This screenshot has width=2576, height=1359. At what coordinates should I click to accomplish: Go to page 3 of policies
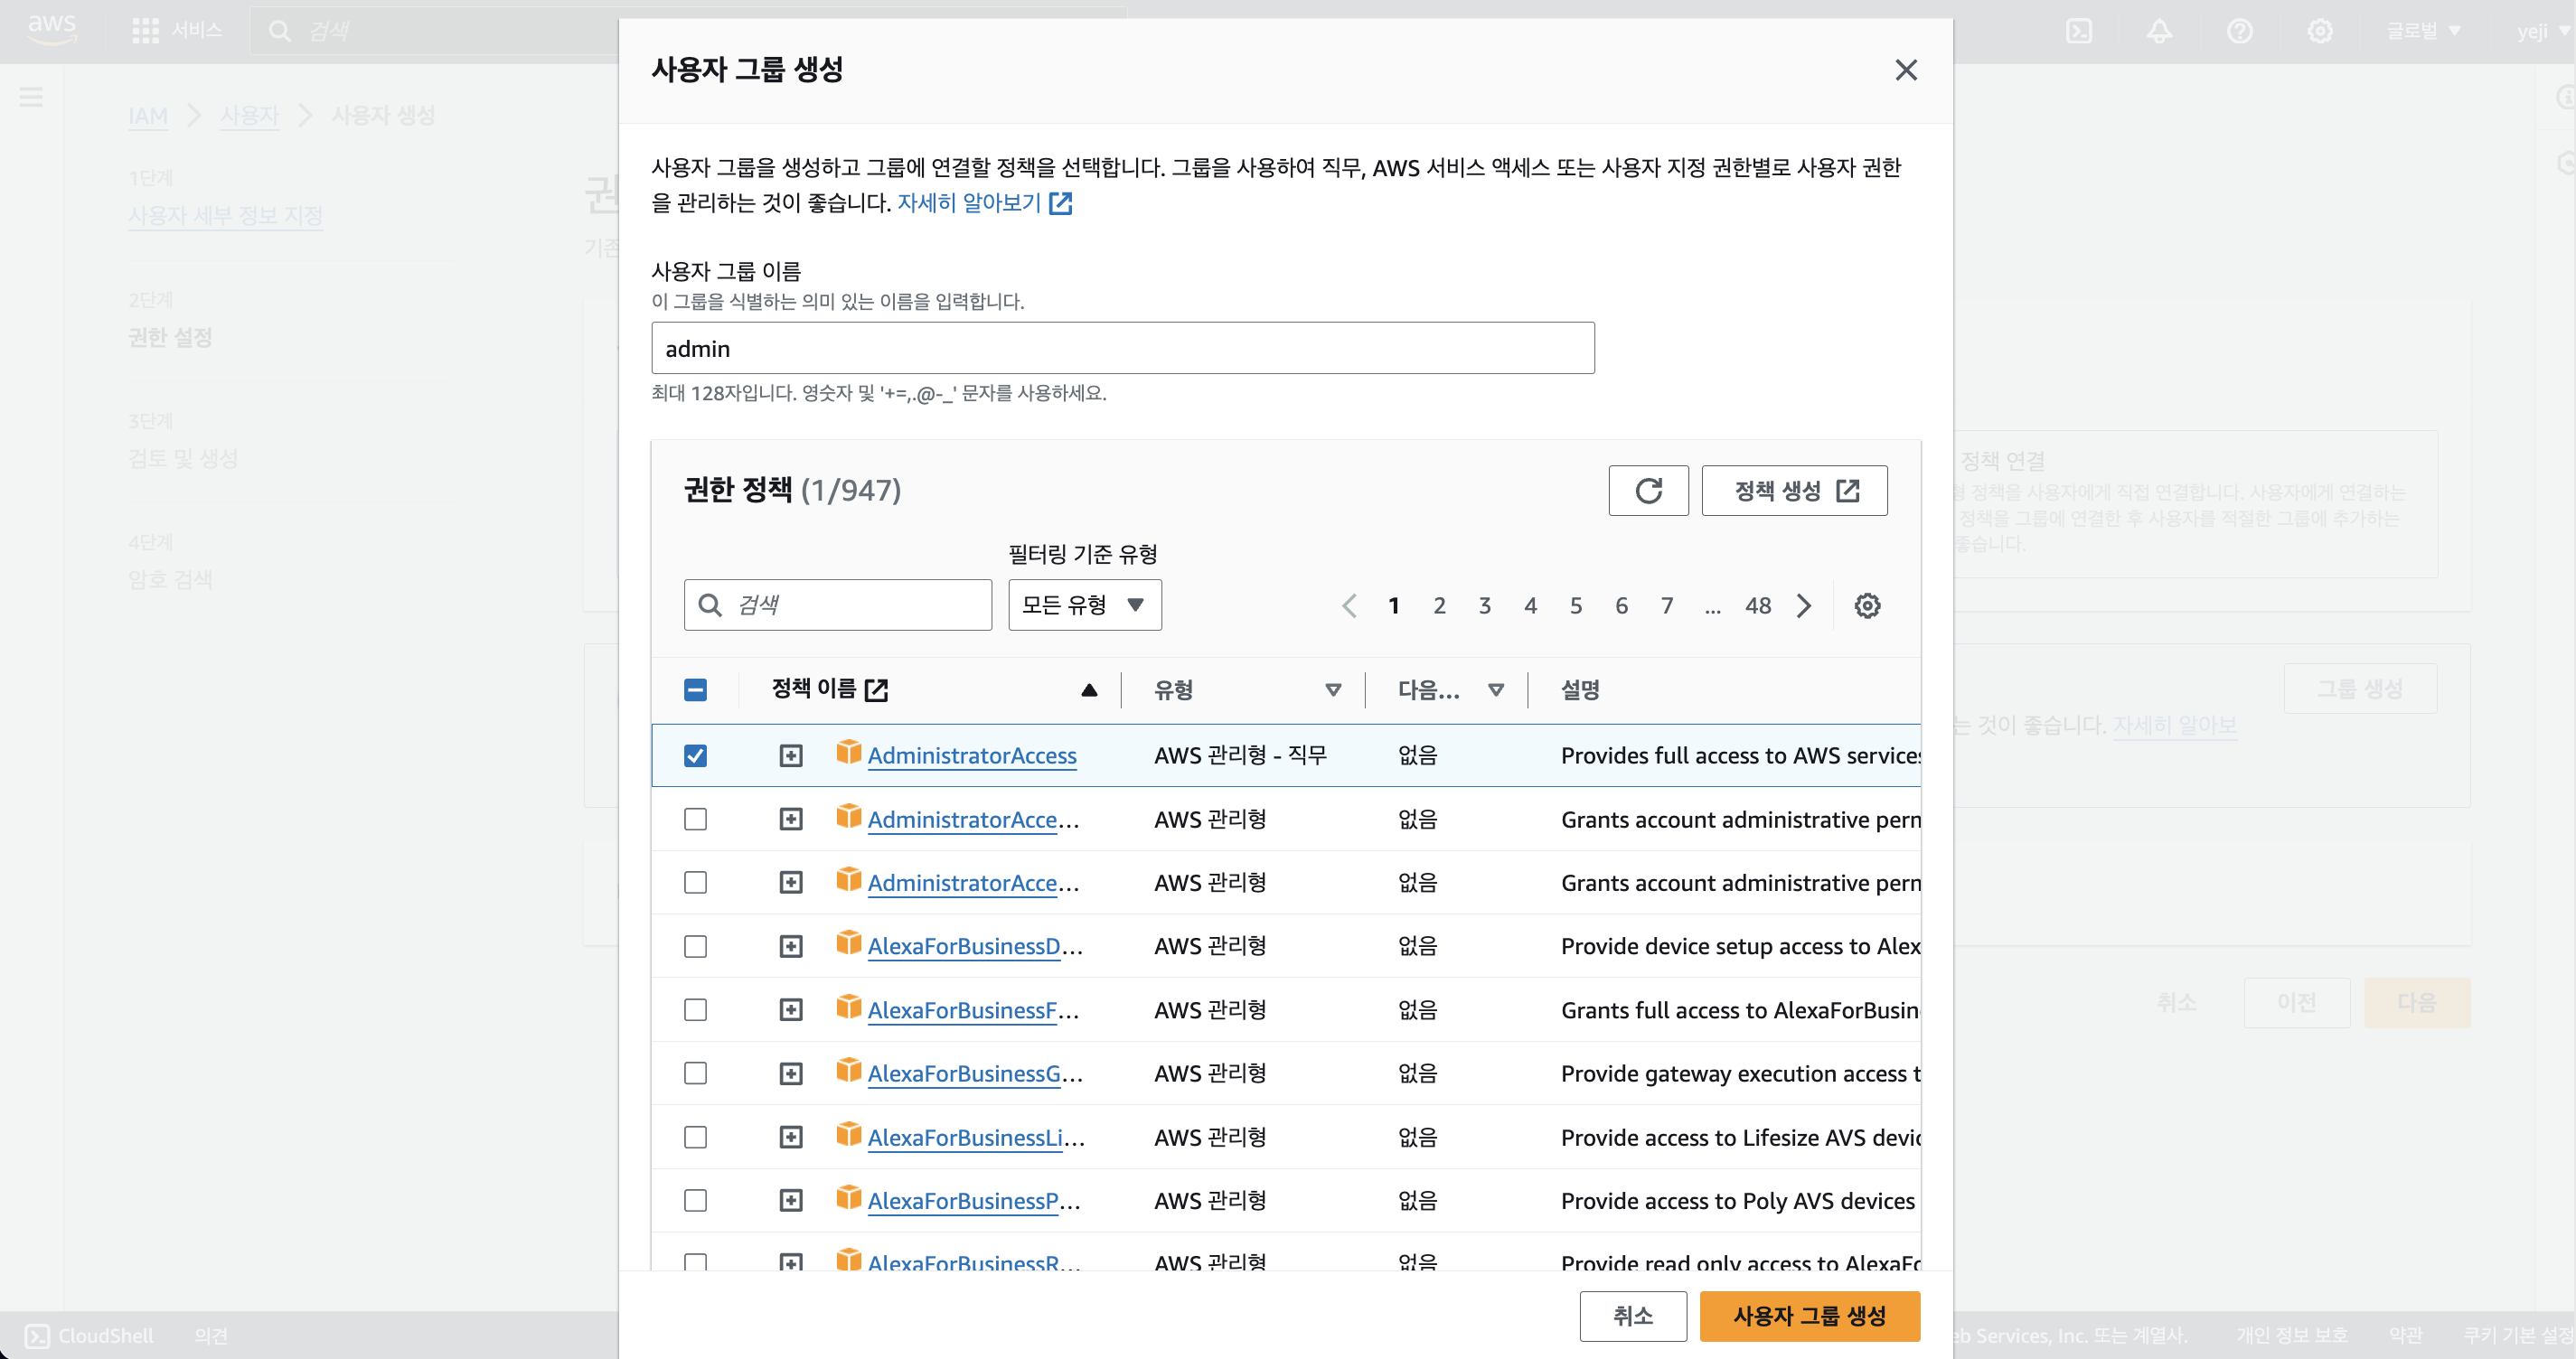1484,605
